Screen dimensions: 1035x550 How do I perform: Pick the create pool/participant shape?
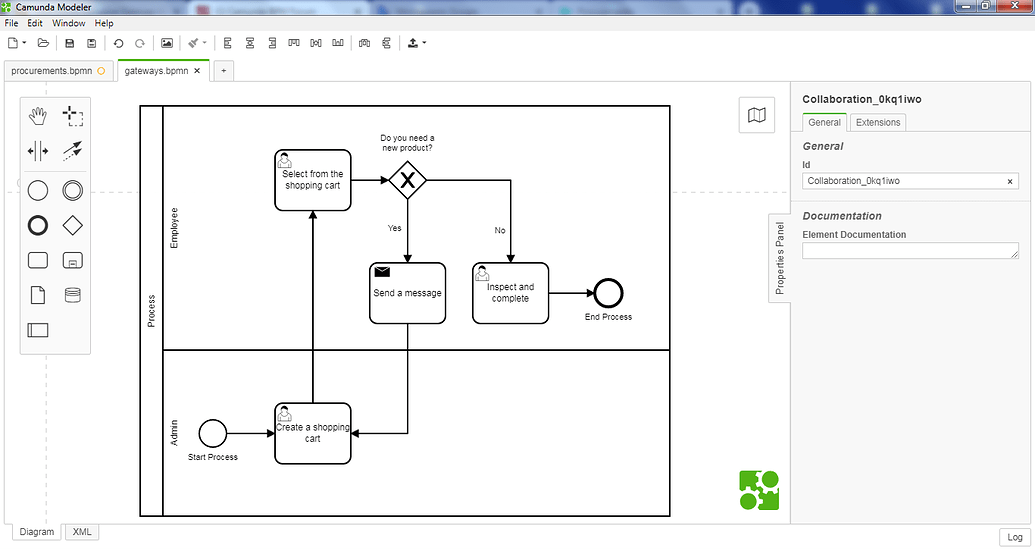38,330
